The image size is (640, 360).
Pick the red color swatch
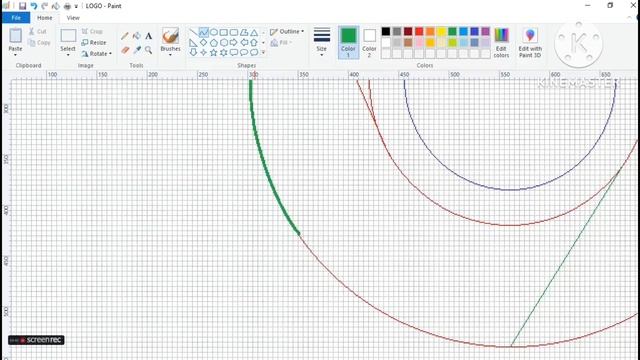coord(419,31)
